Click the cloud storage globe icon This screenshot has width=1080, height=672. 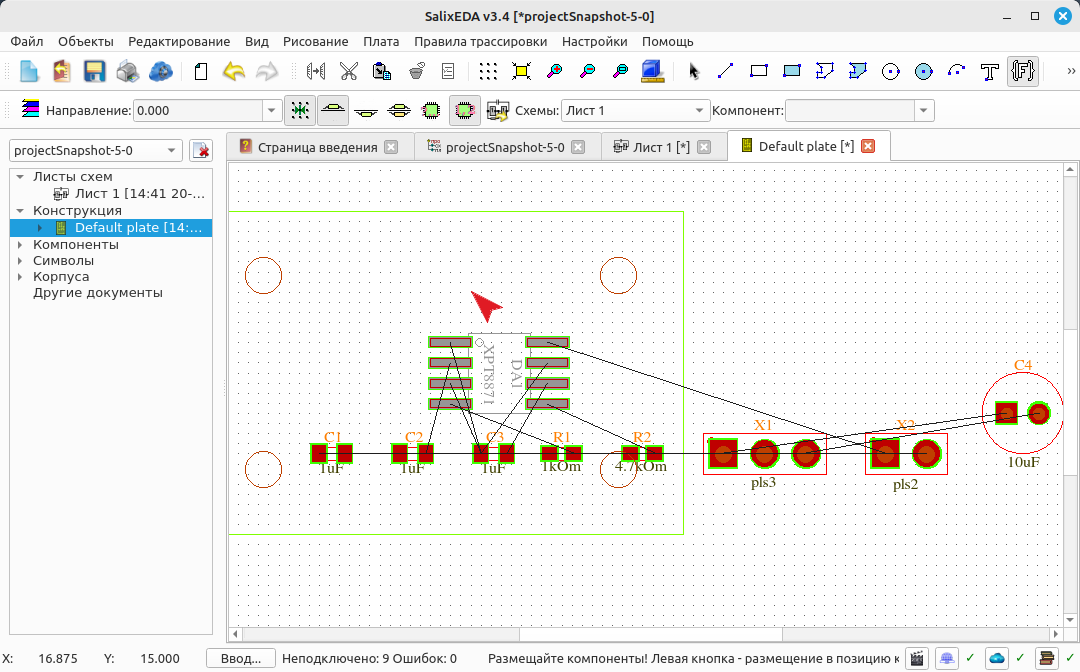click(x=160, y=71)
